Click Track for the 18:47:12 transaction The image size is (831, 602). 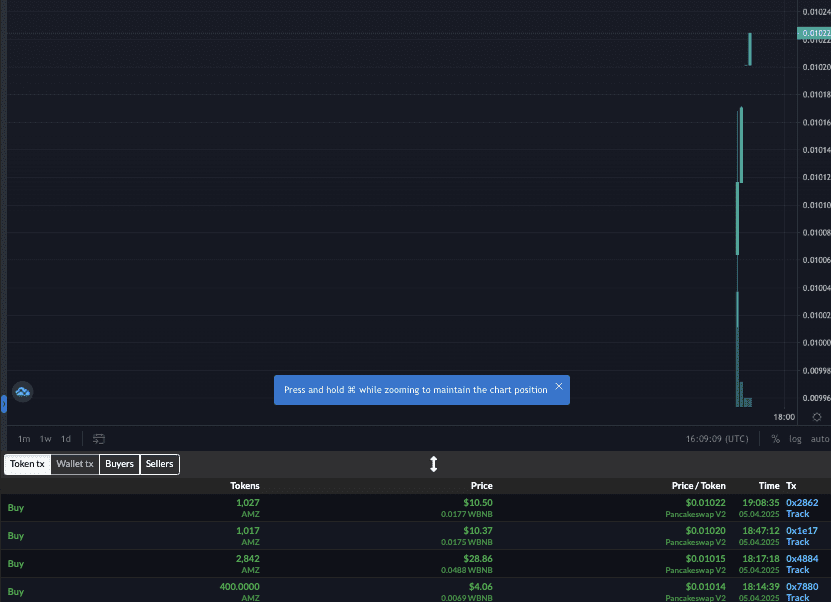point(798,542)
